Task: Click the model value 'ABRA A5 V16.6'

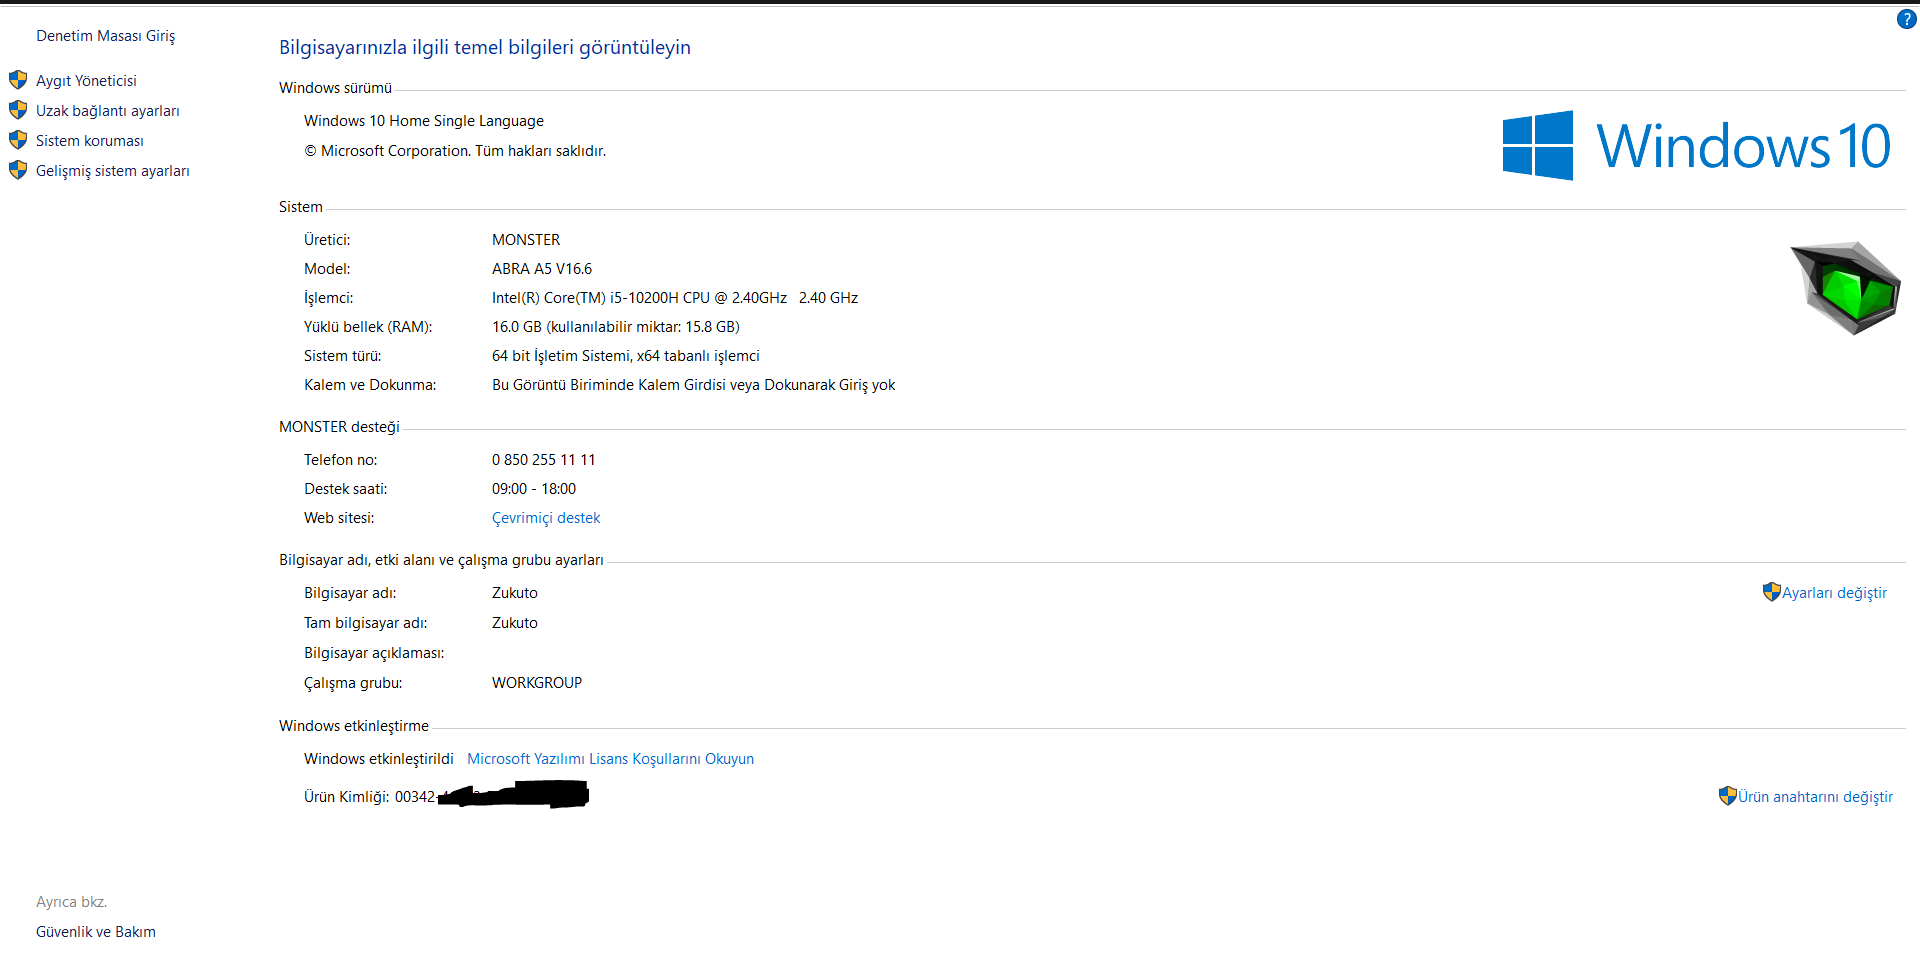Action: pyautogui.click(x=542, y=269)
